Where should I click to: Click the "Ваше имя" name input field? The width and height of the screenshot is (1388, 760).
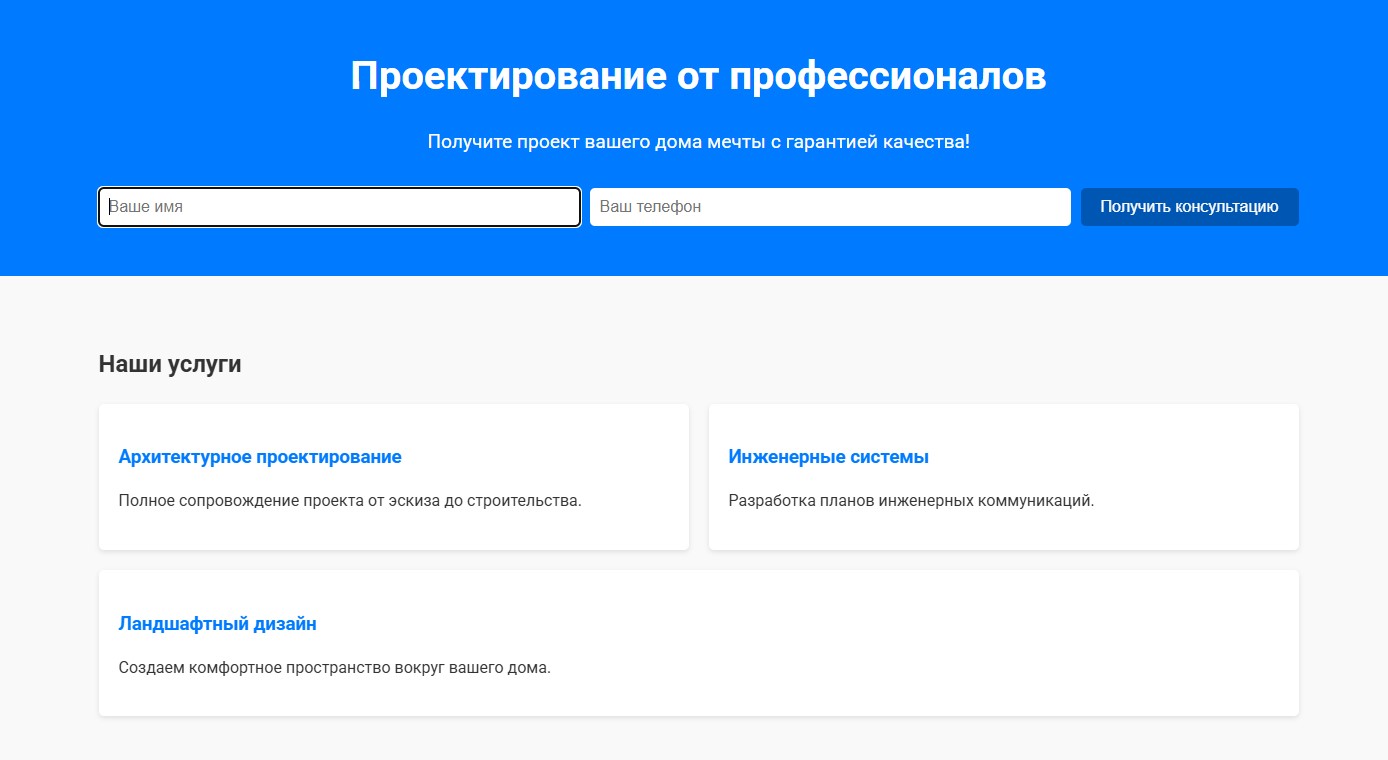[339, 207]
